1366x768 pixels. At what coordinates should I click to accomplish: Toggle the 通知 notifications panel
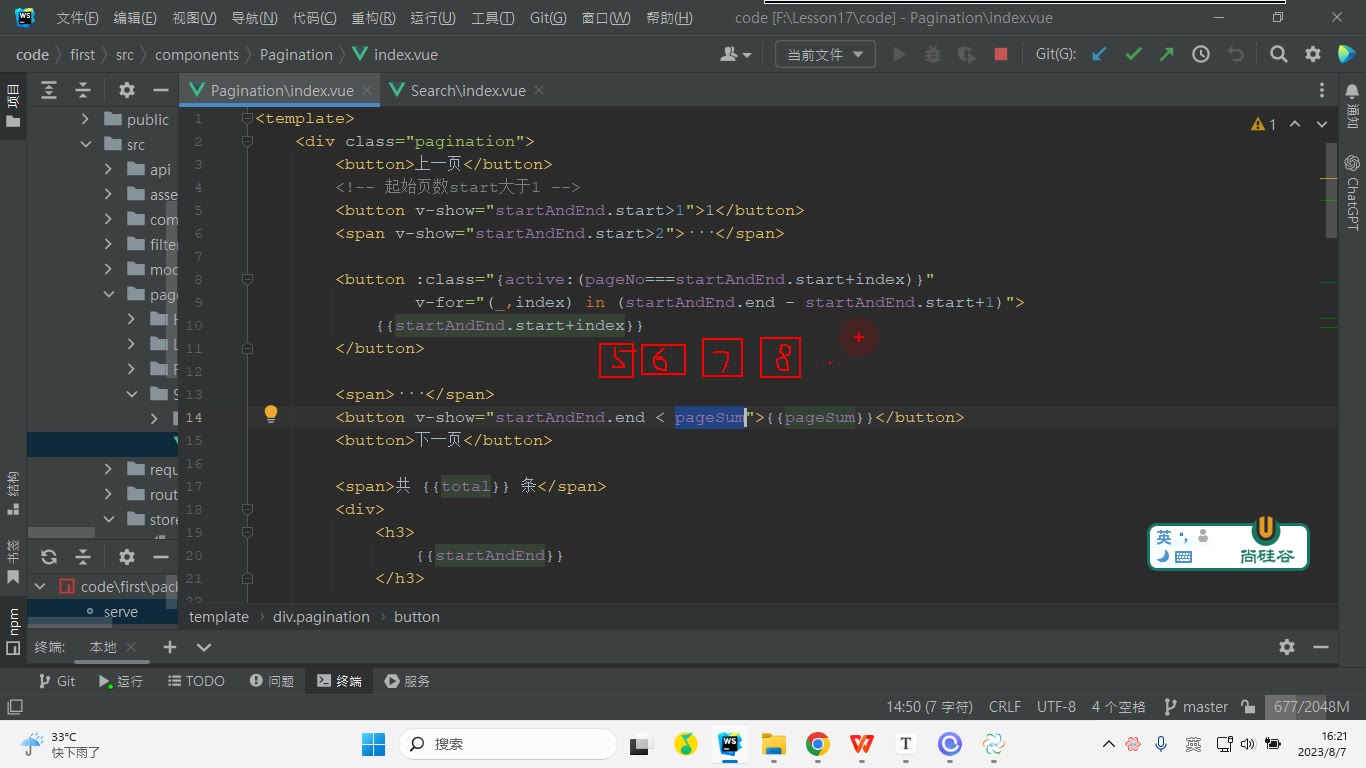coord(1352,107)
